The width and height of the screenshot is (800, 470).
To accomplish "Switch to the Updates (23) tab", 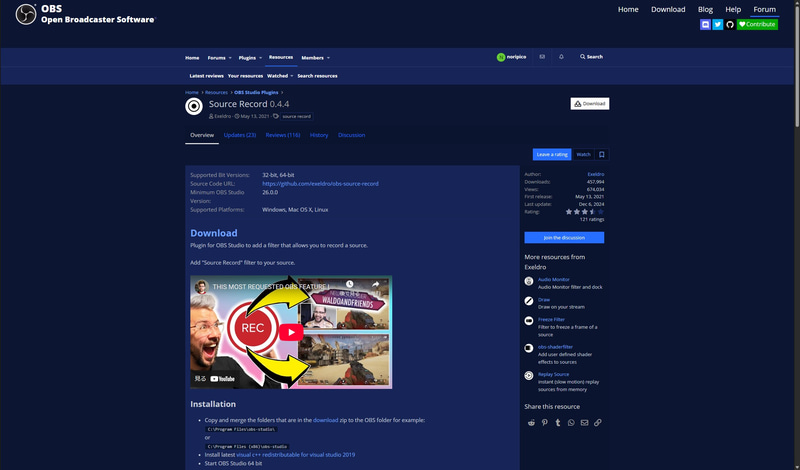I will coord(240,135).
